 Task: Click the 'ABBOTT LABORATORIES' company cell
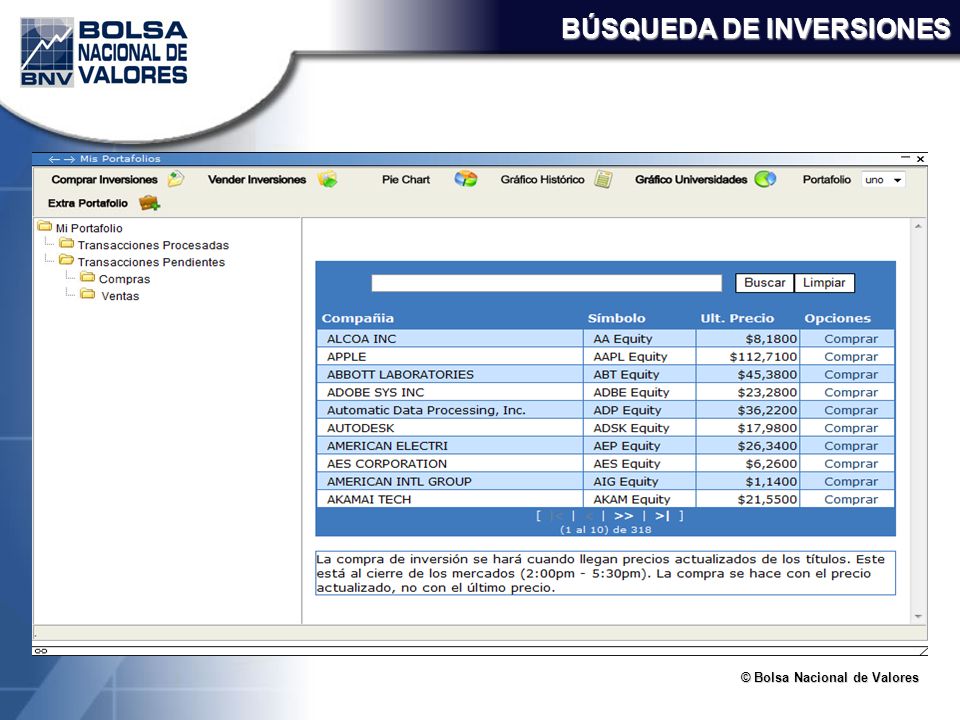450,374
